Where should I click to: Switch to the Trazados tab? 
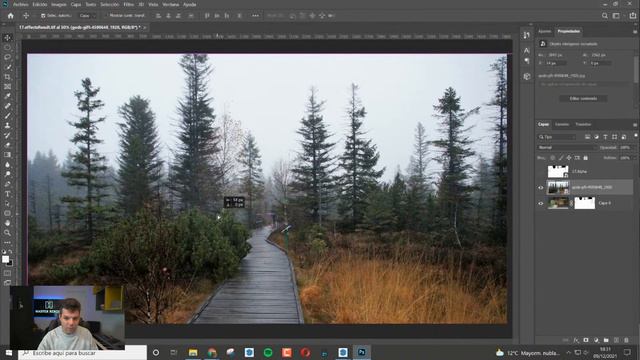pyautogui.click(x=583, y=124)
